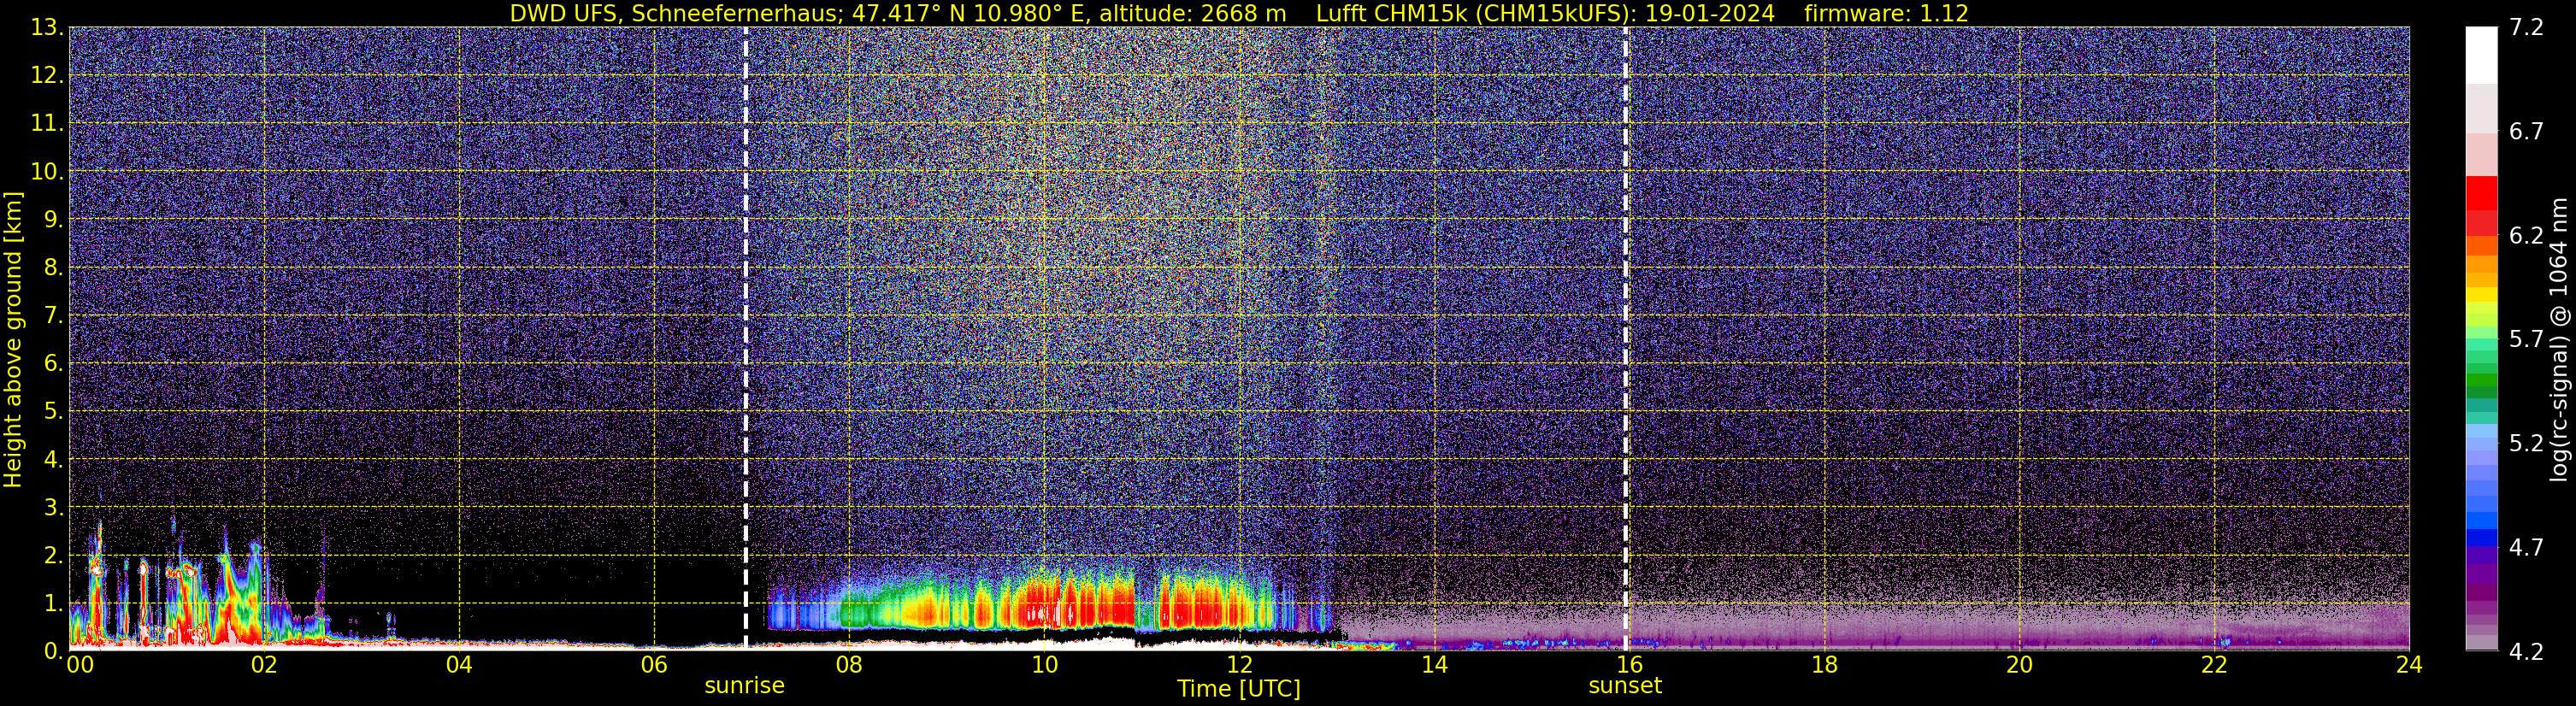Click the 'Time [UTC]' axis label
Viewport: 2576px width, 706px height.
point(1239,689)
